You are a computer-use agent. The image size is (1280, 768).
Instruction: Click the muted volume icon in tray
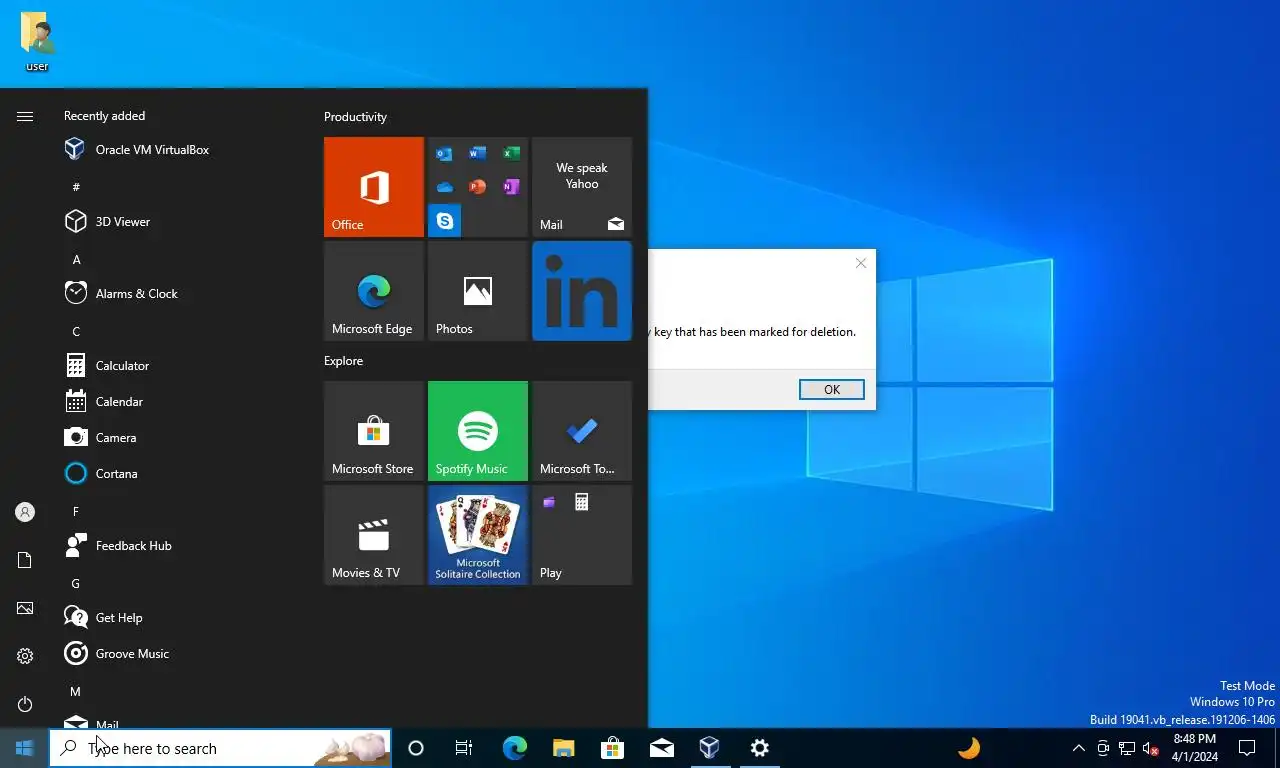[x=1151, y=748]
